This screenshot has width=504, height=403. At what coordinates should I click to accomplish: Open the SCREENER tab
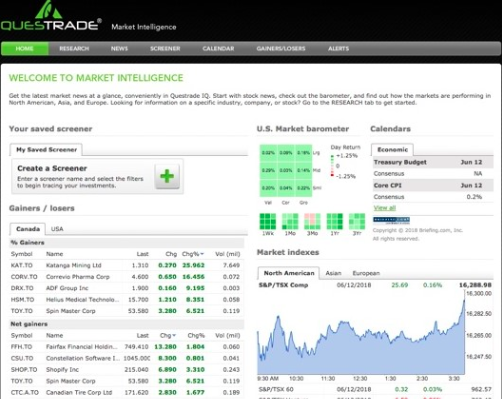165,49
